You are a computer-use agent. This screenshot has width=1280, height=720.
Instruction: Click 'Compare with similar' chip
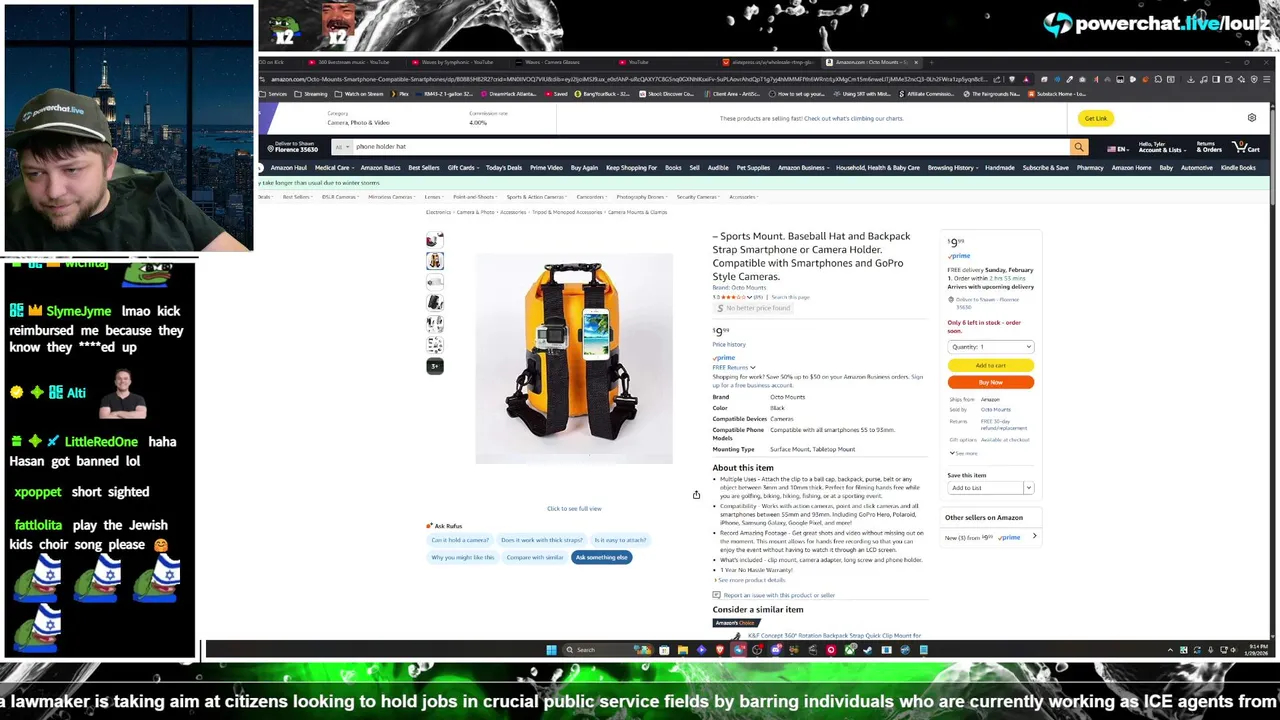coord(535,557)
